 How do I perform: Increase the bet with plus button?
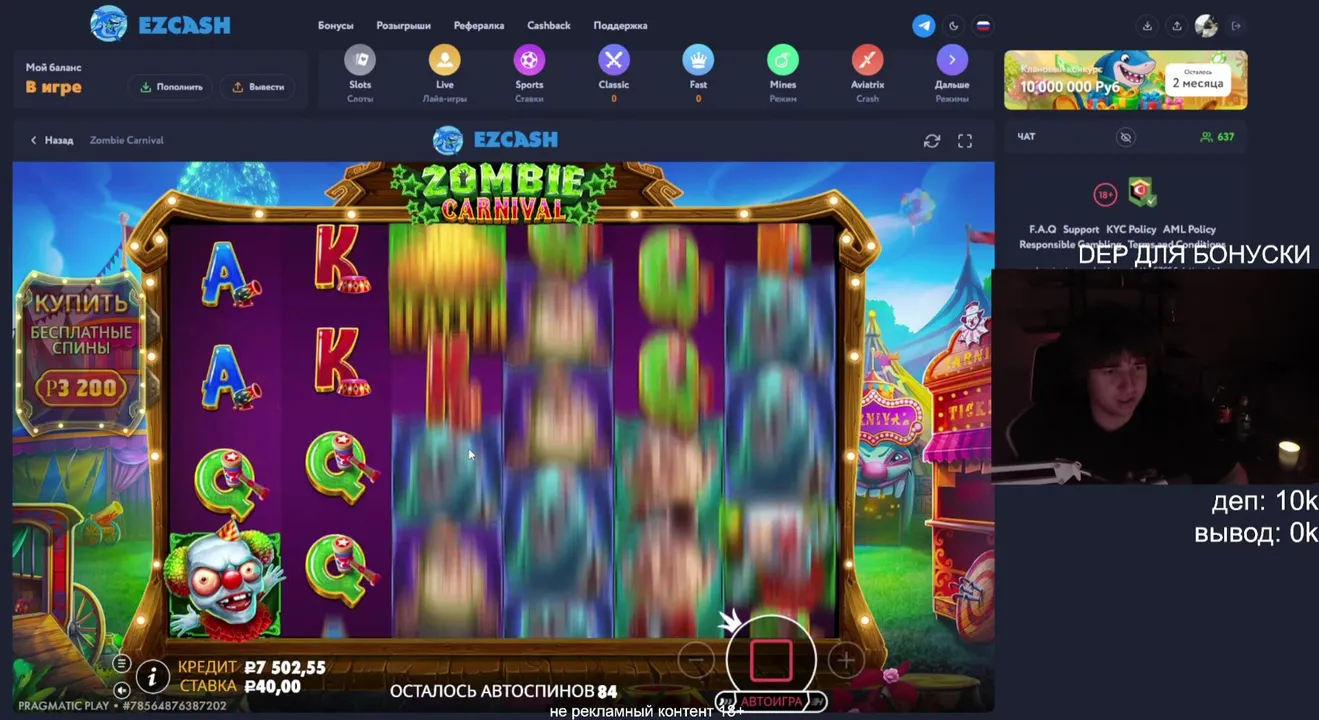tap(846, 660)
